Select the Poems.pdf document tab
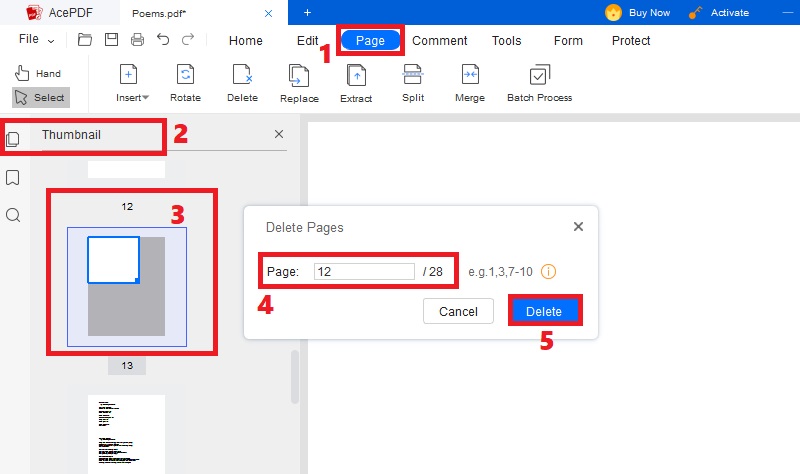 point(204,13)
